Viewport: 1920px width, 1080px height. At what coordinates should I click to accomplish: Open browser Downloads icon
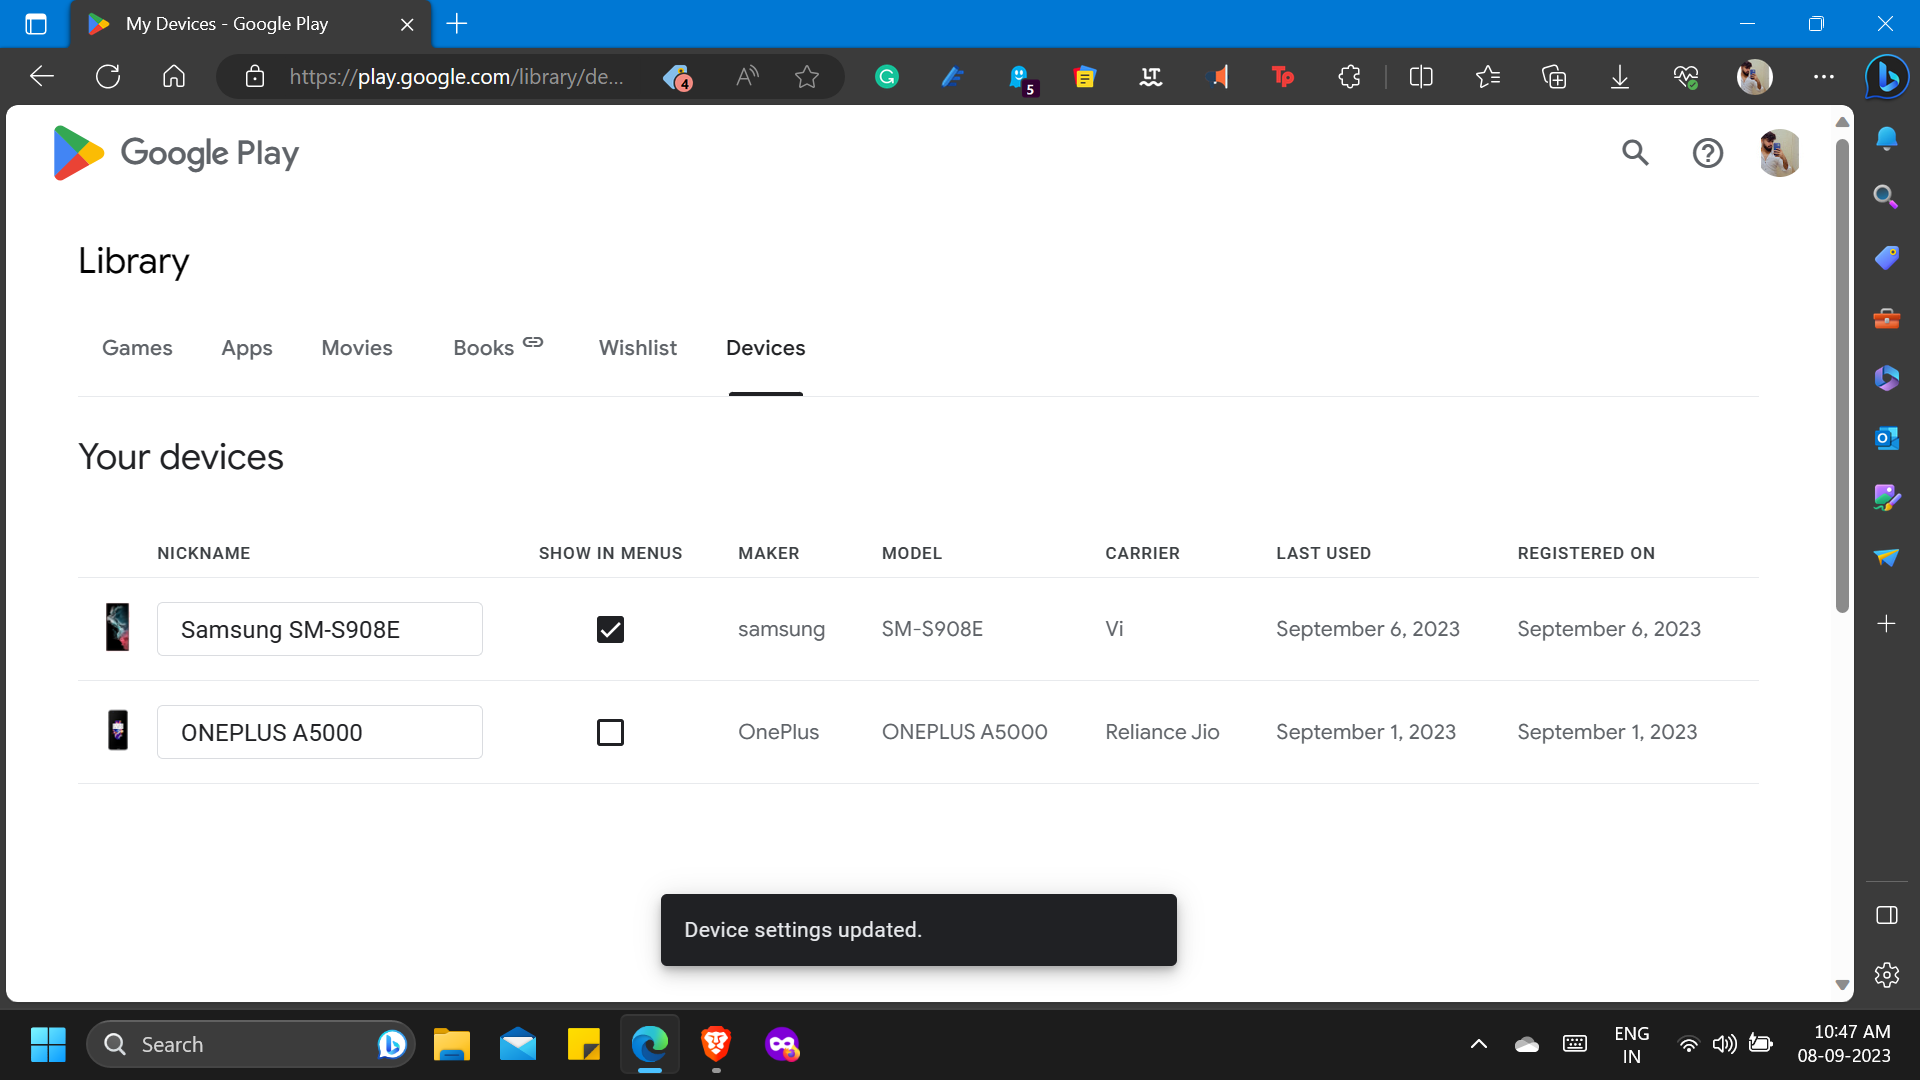(x=1619, y=77)
